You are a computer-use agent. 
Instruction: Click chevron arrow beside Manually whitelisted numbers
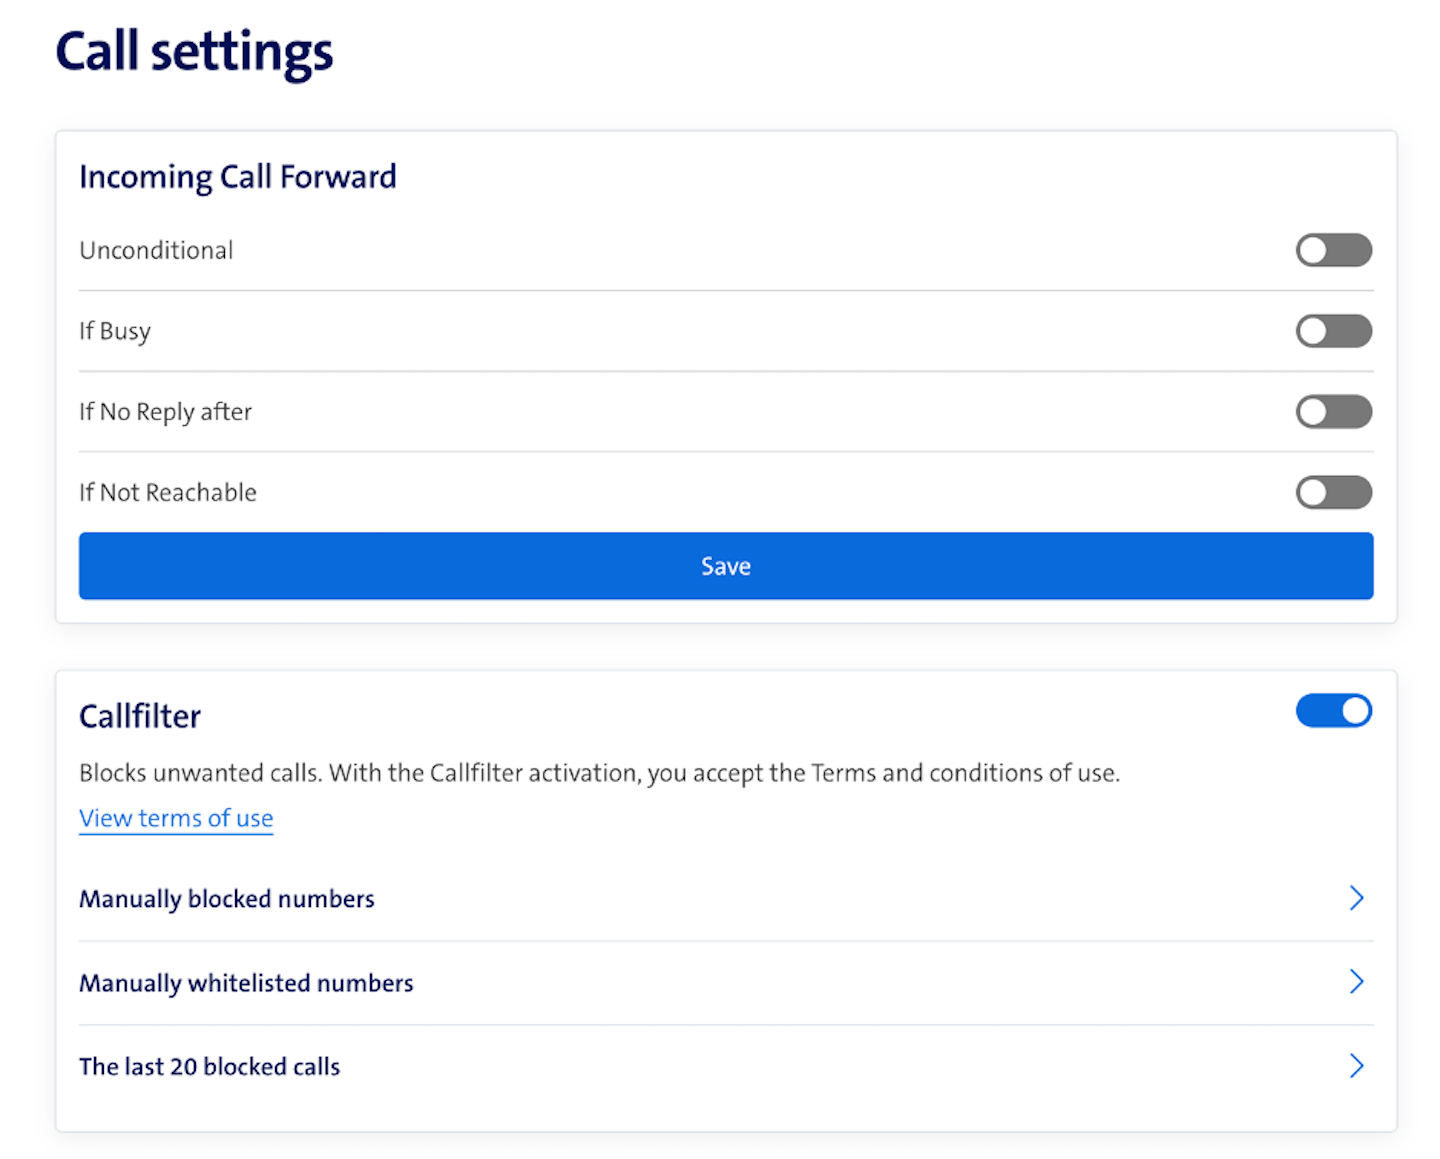(1356, 982)
